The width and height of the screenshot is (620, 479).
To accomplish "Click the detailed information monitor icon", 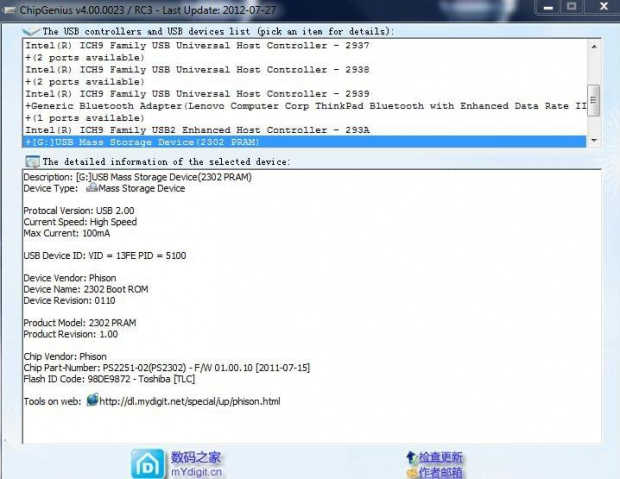I will point(32,162).
